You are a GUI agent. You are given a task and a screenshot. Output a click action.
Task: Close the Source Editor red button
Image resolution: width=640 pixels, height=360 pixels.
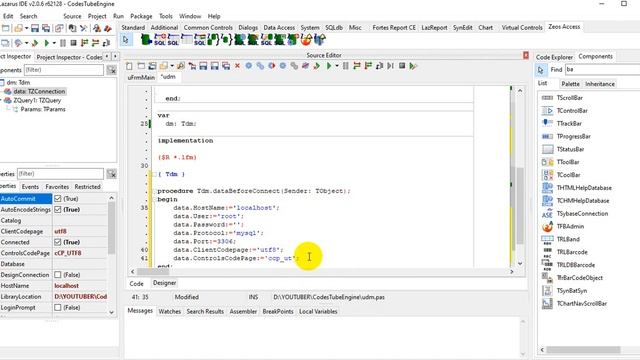[x=526, y=55]
